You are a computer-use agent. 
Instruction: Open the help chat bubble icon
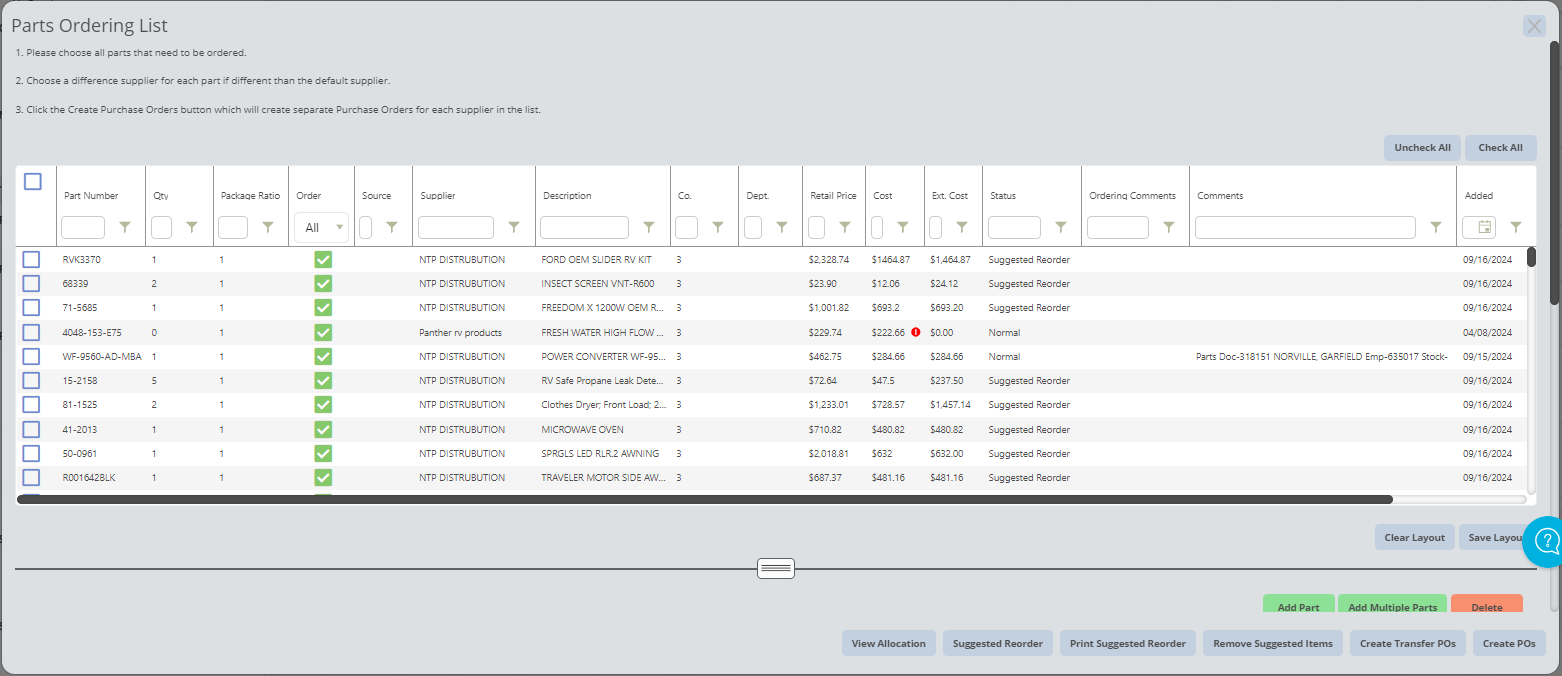tap(1545, 542)
